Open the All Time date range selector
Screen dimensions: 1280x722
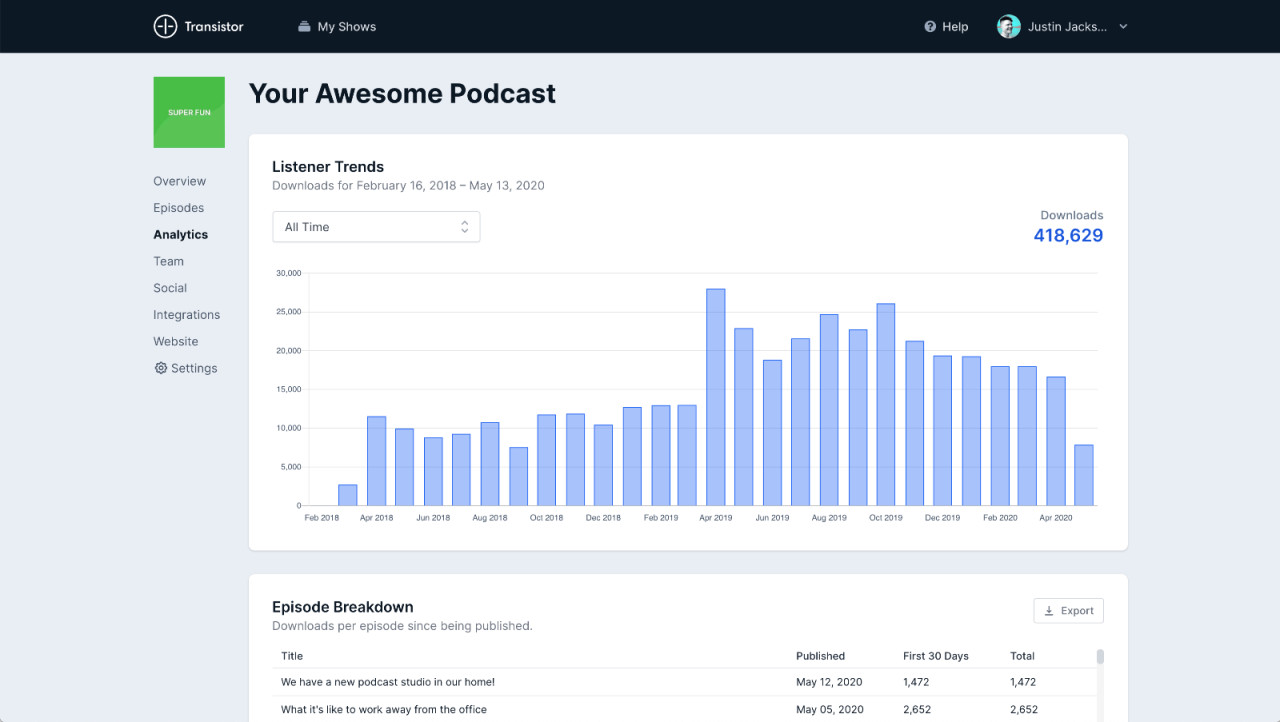pyautogui.click(x=376, y=226)
